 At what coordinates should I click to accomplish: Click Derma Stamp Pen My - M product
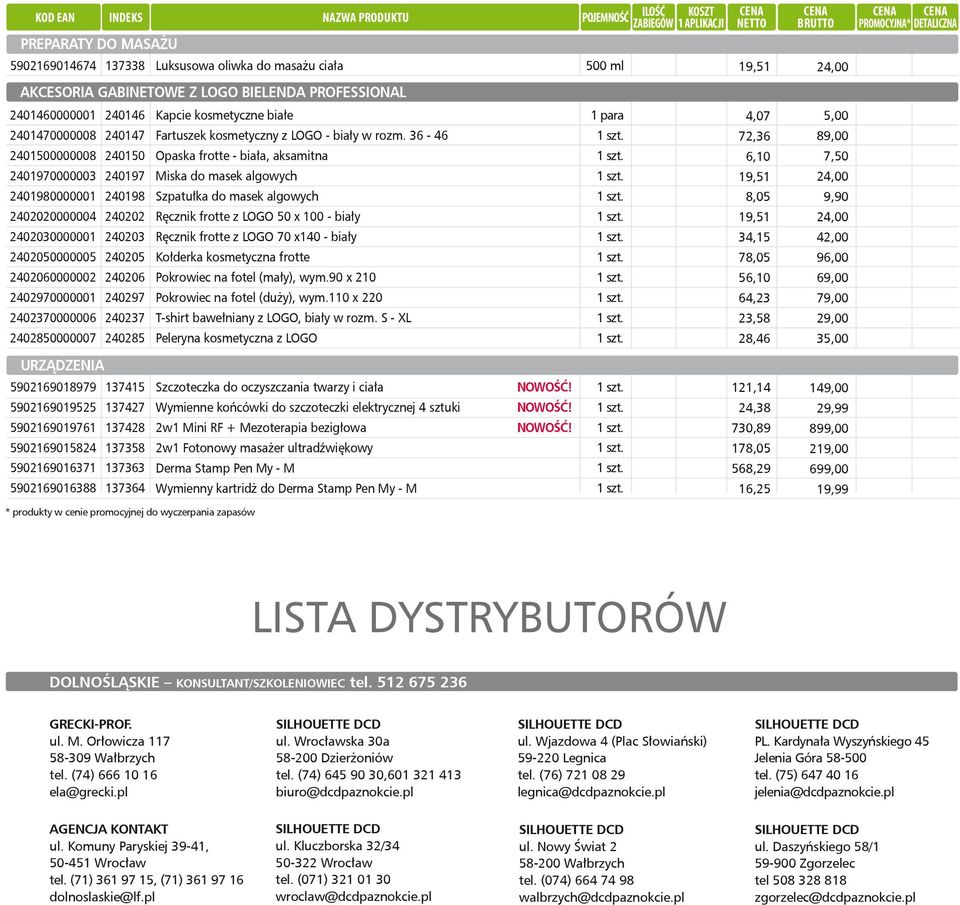[225, 468]
